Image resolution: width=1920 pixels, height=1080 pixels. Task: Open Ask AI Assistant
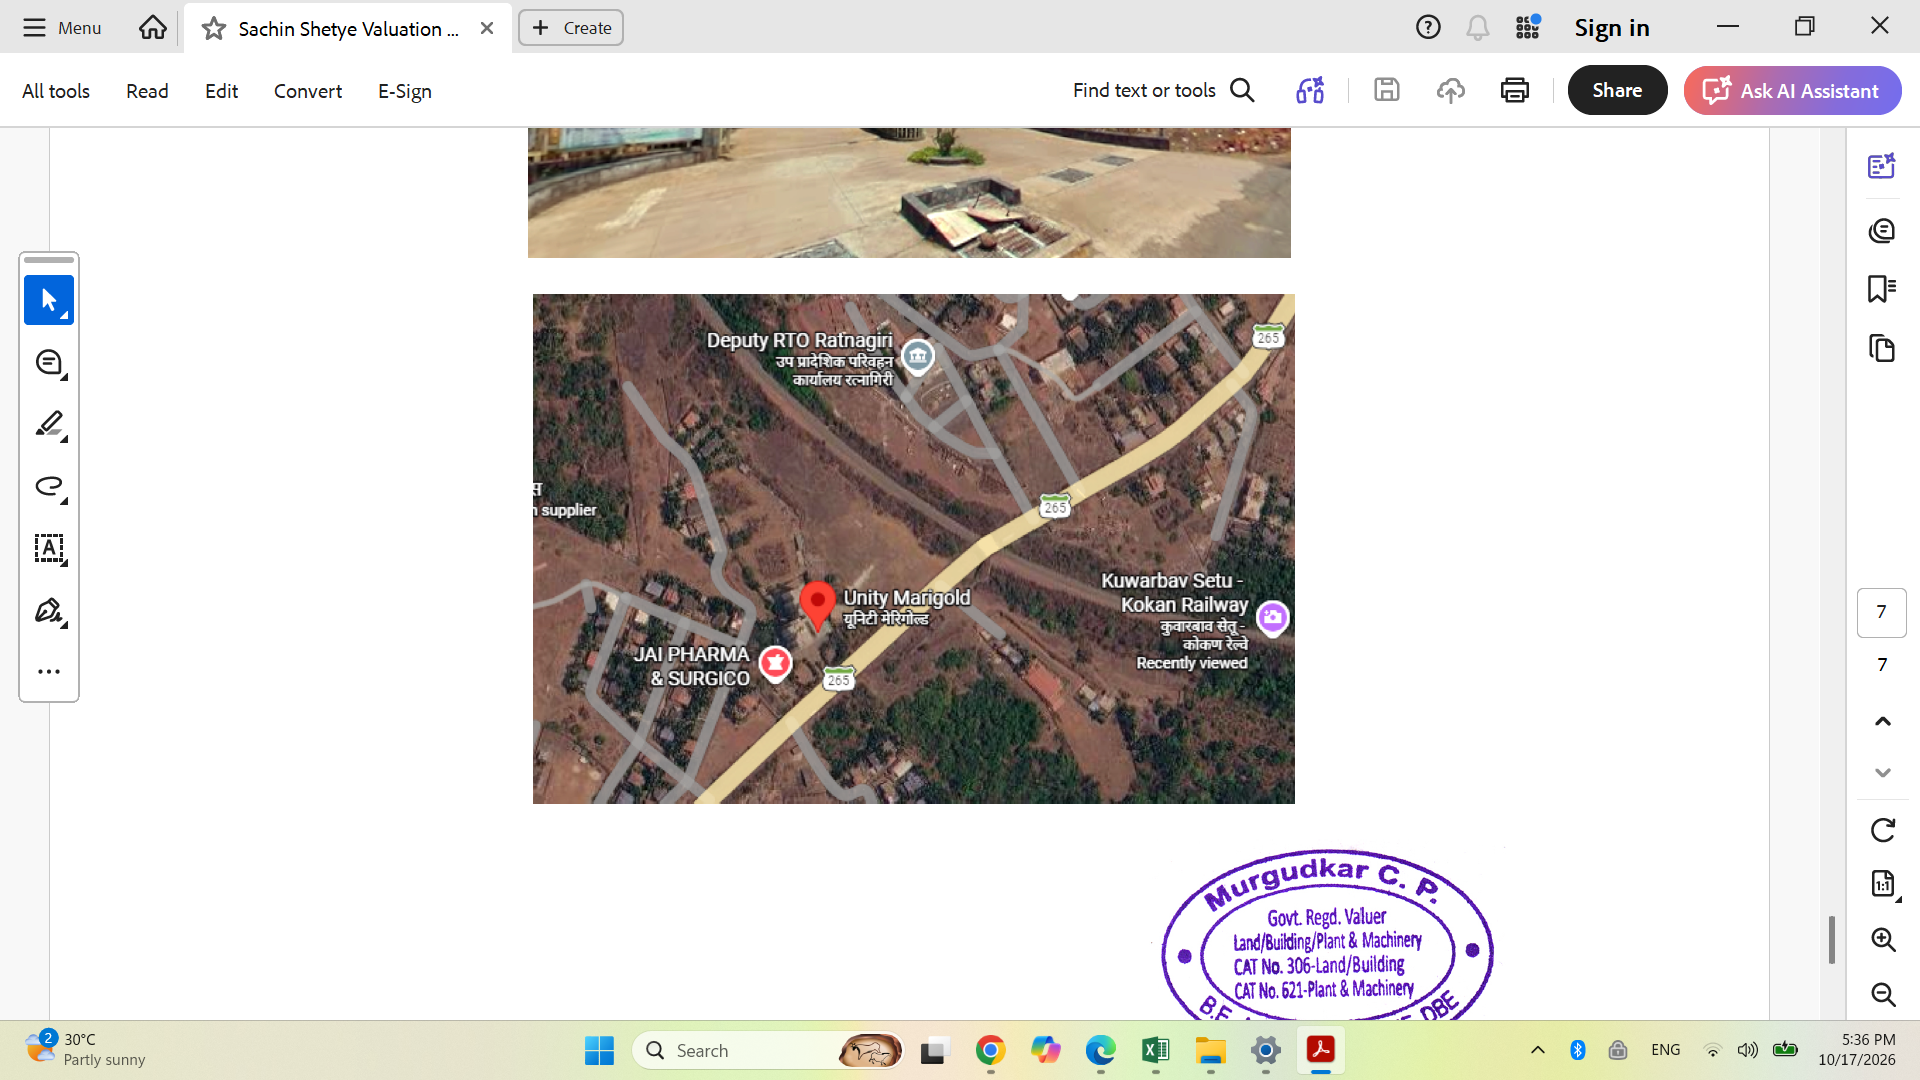(x=1792, y=90)
